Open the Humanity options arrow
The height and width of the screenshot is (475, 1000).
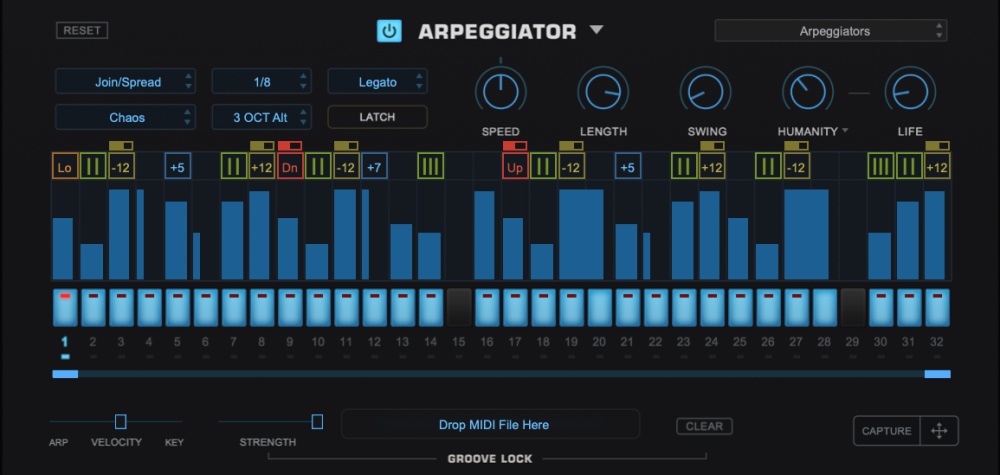click(x=845, y=131)
